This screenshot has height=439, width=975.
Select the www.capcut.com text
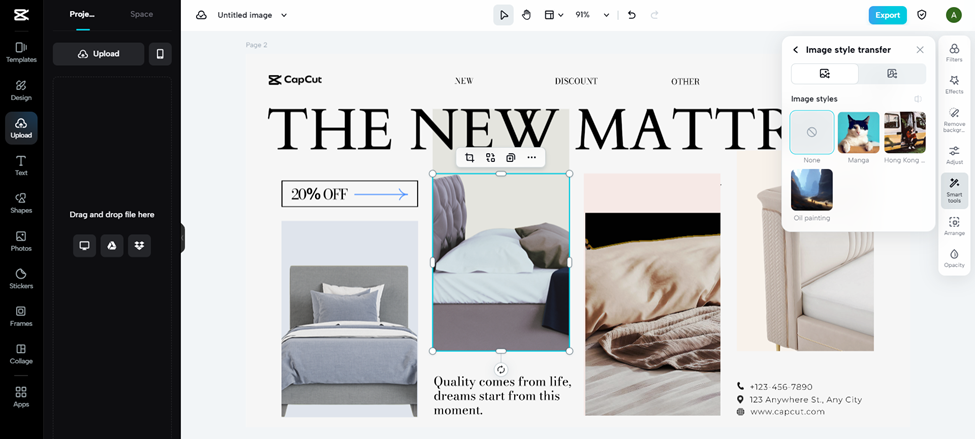[x=787, y=412]
